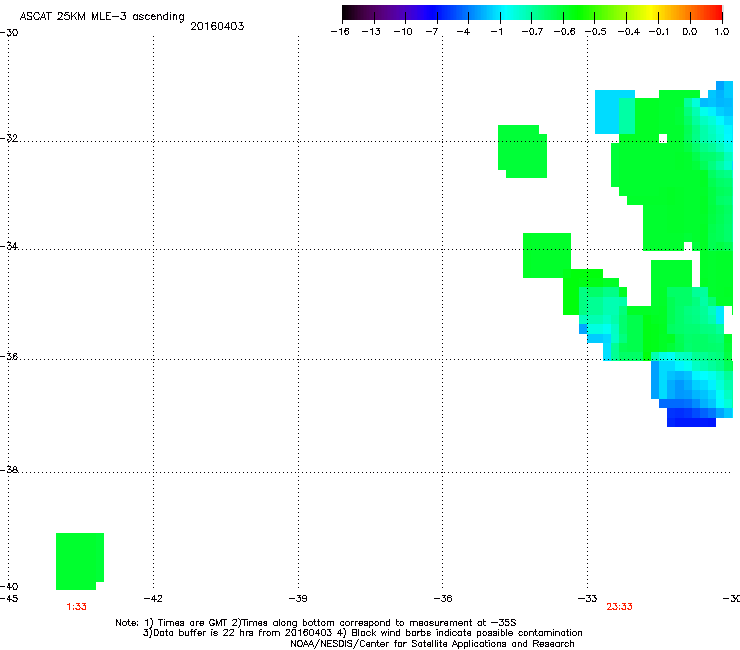Click the colorbar label -0.7
Screen dimensions: 740x650
coord(532,32)
